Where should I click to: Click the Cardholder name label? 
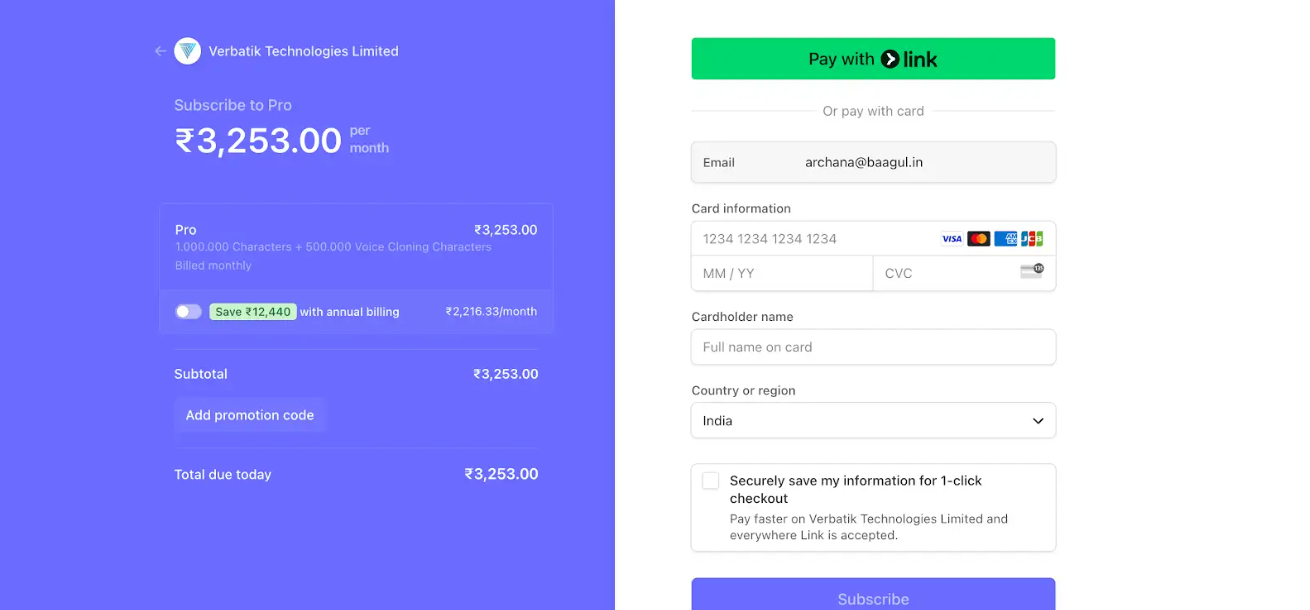[x=742, y=317]
